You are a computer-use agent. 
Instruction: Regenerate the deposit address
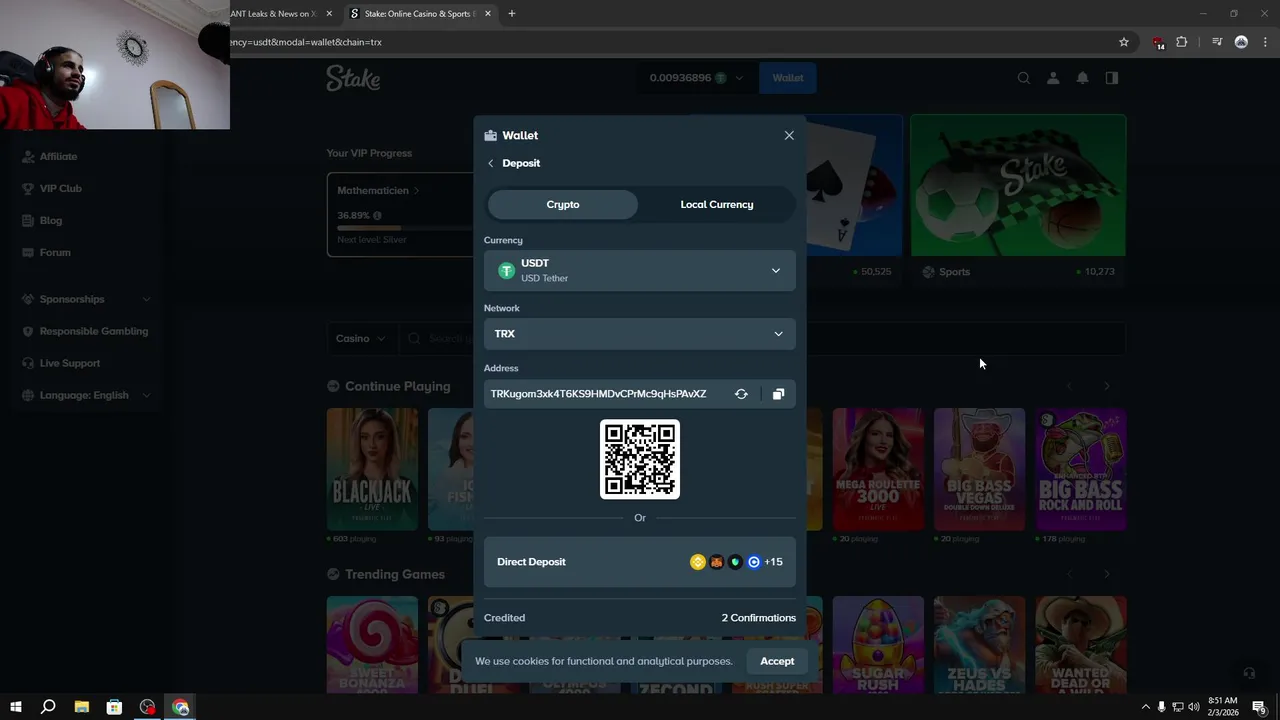741,394
